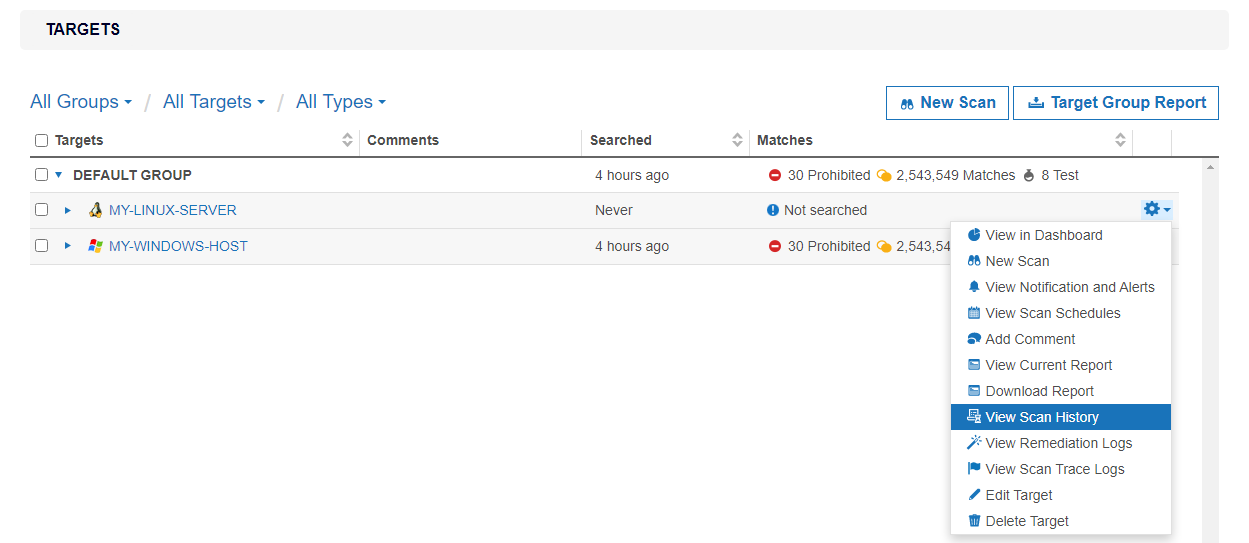
Task: Click the gear icon for MY-LINUX-SERVER
Action: pos(1155,209)
